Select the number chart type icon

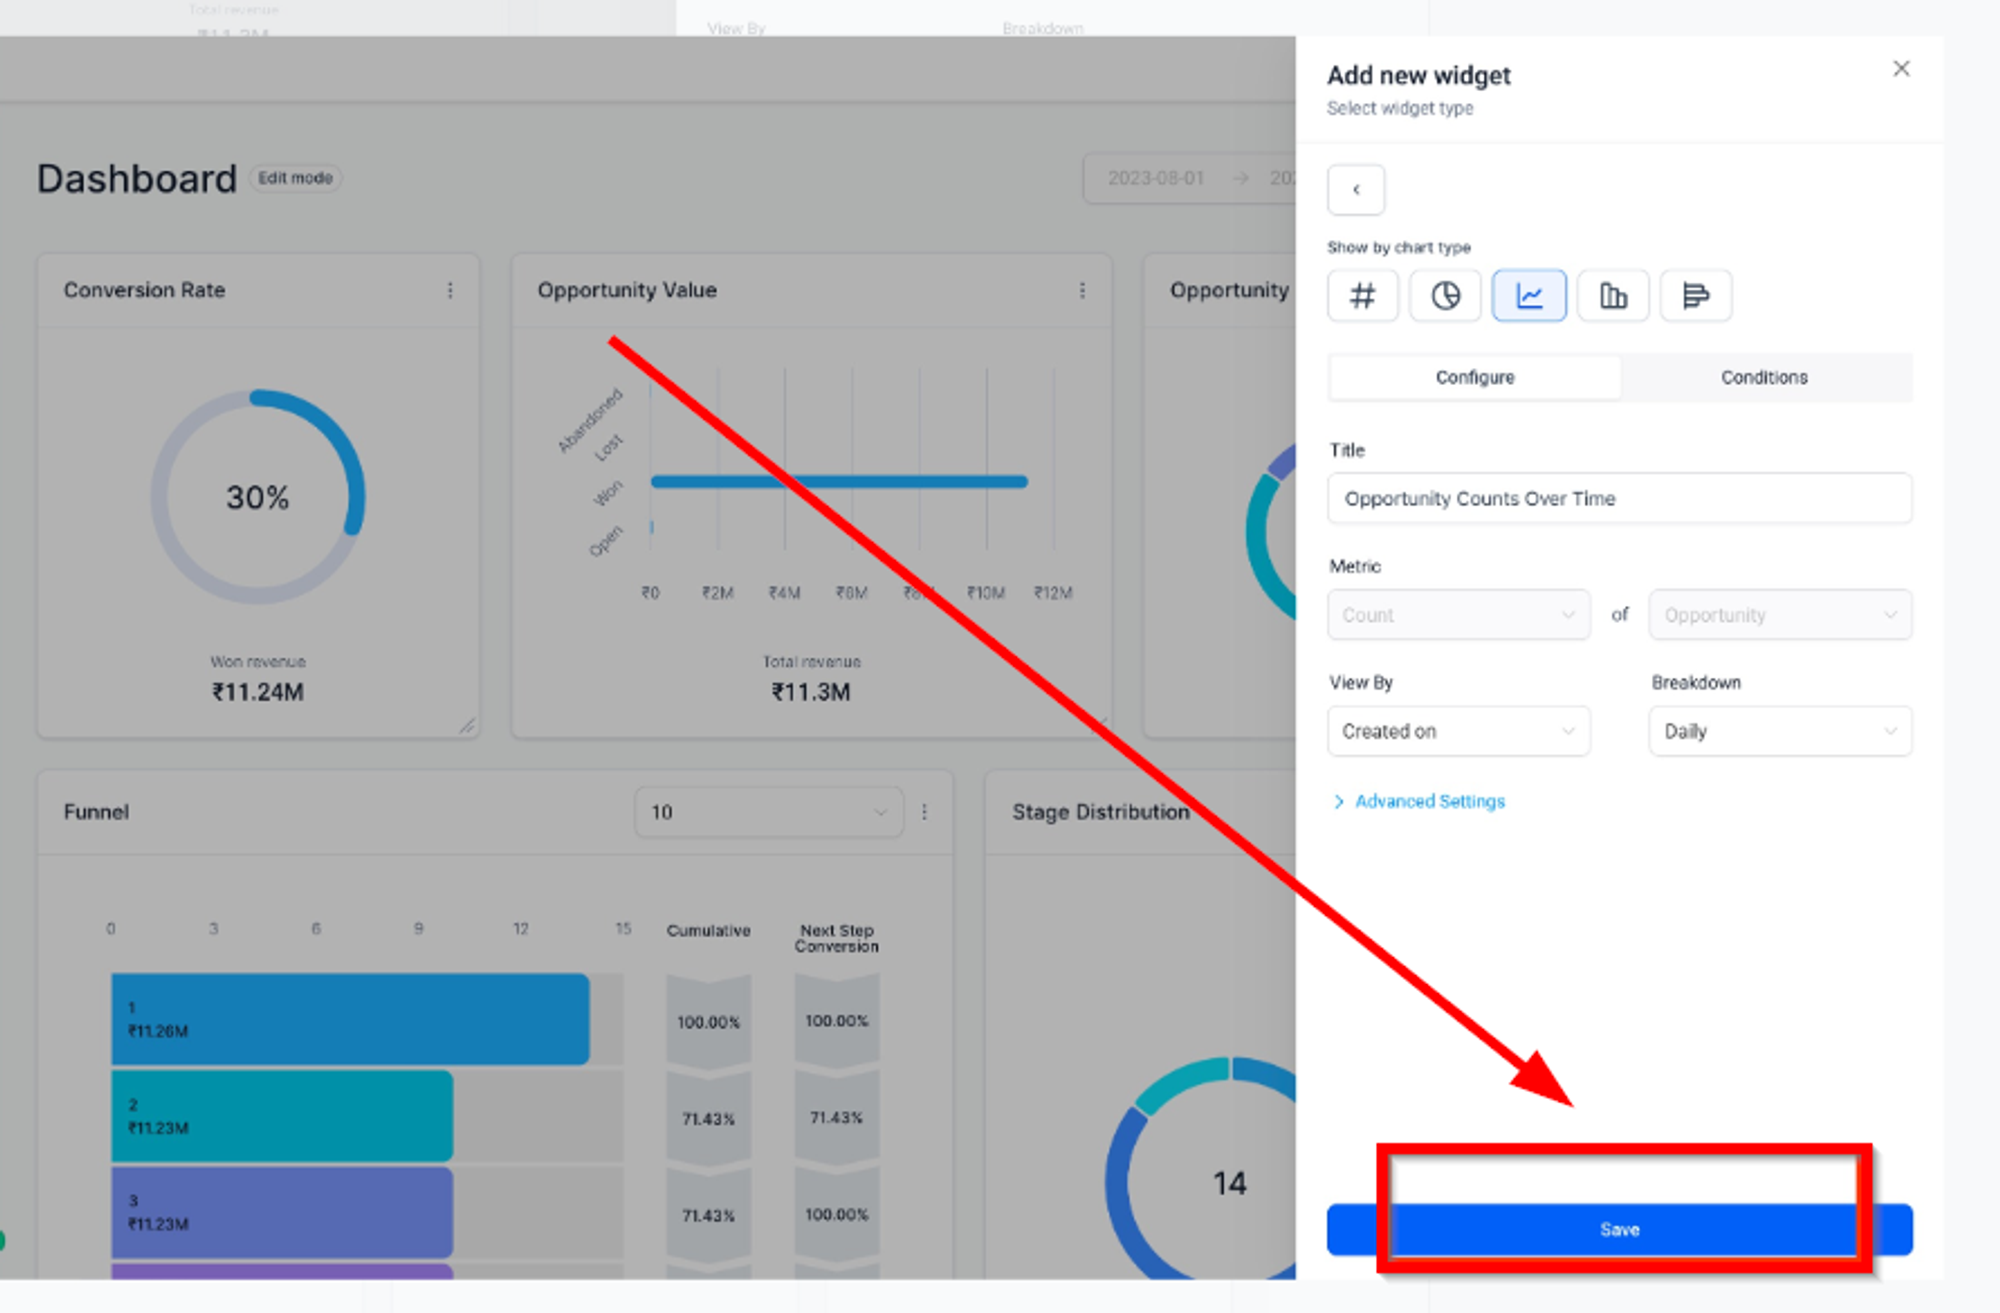point(1362,296)
